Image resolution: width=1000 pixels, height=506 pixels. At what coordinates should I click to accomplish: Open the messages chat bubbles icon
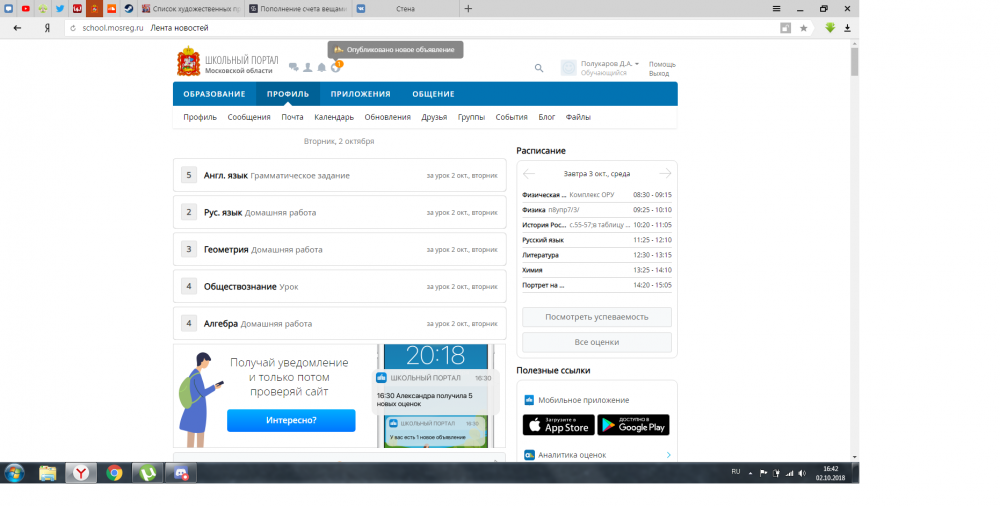pyautogui.click(x=293, y=68)
